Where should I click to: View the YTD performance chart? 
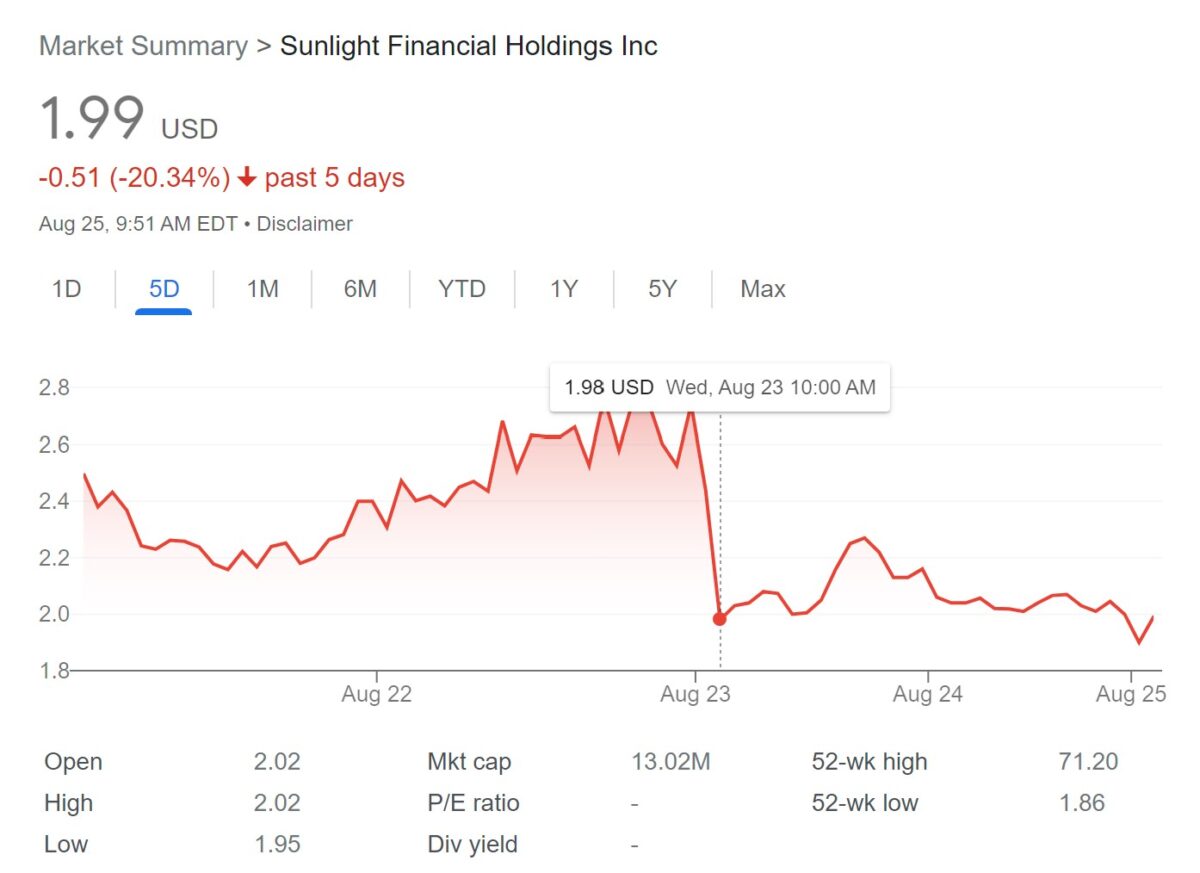[462, 289]
